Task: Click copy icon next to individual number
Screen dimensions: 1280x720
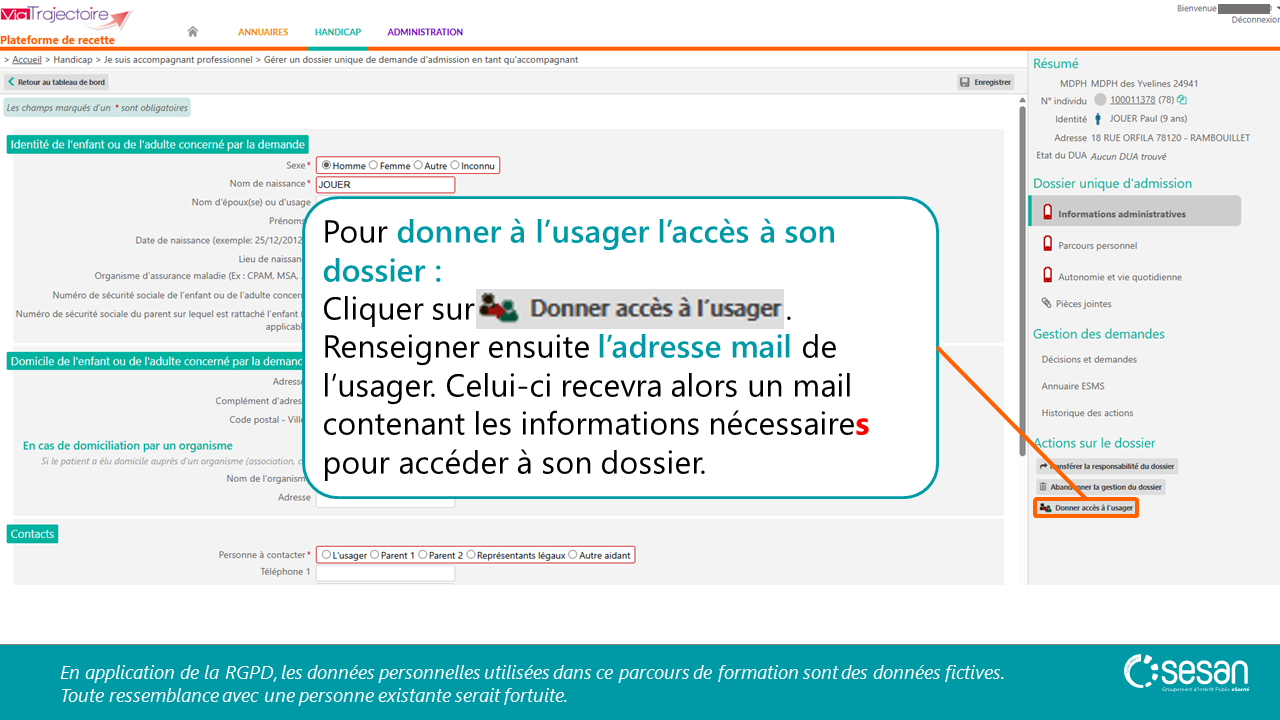Action: click(1182, 100)
